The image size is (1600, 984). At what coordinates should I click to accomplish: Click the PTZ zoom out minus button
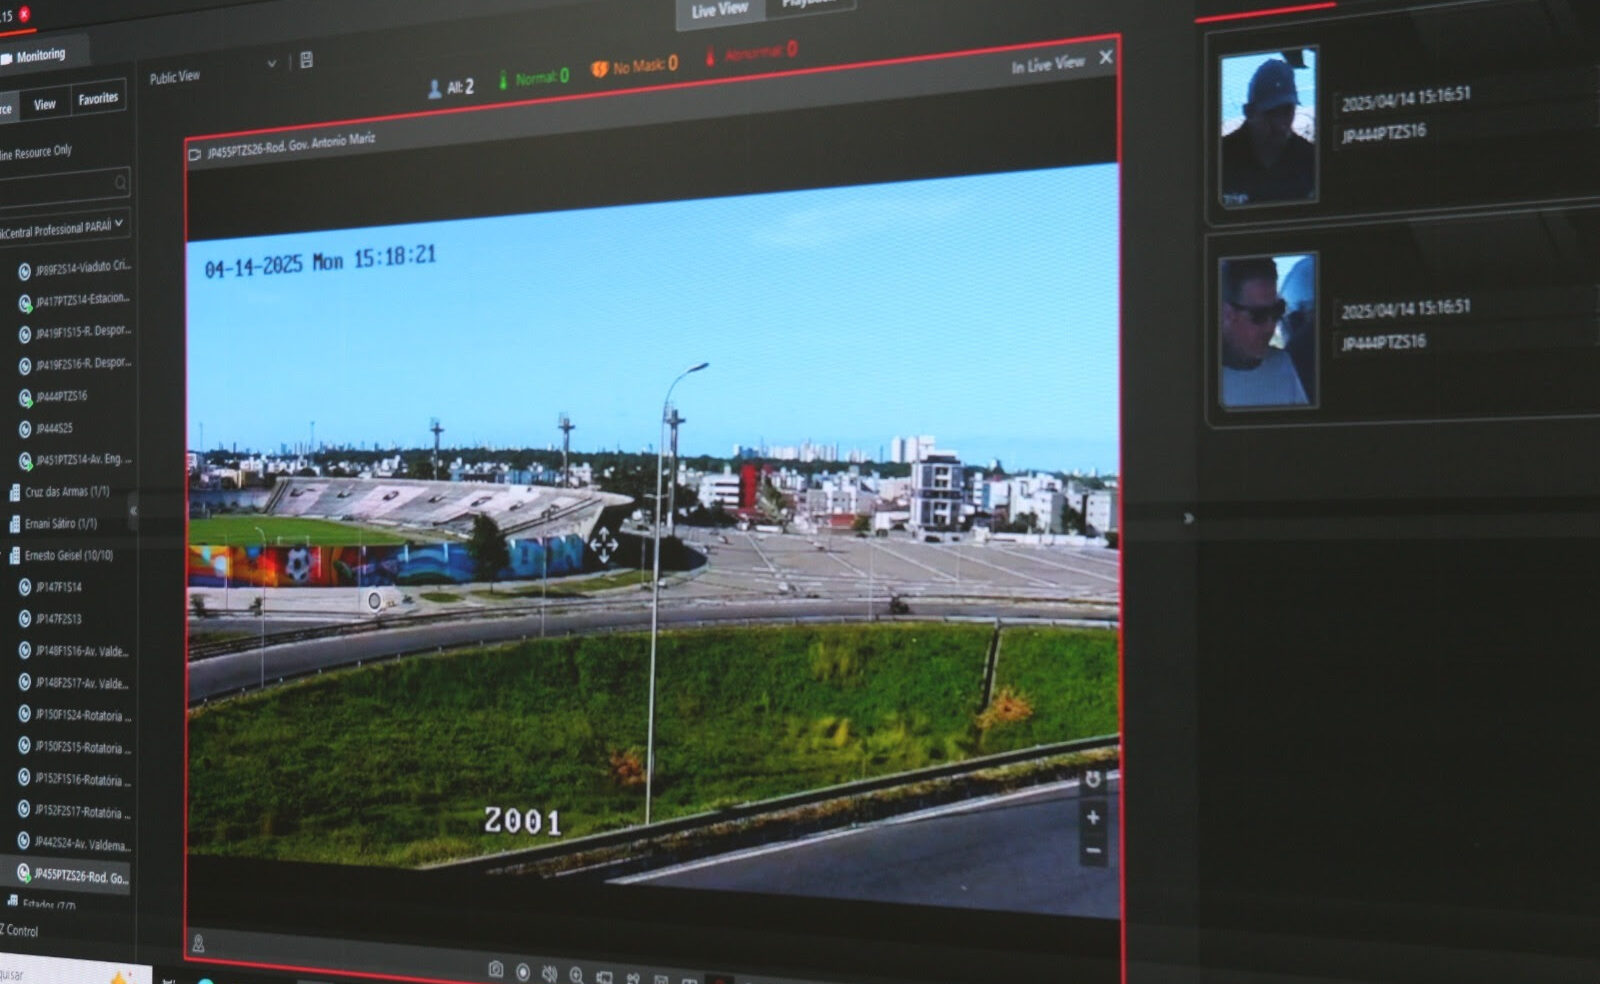1093,851
